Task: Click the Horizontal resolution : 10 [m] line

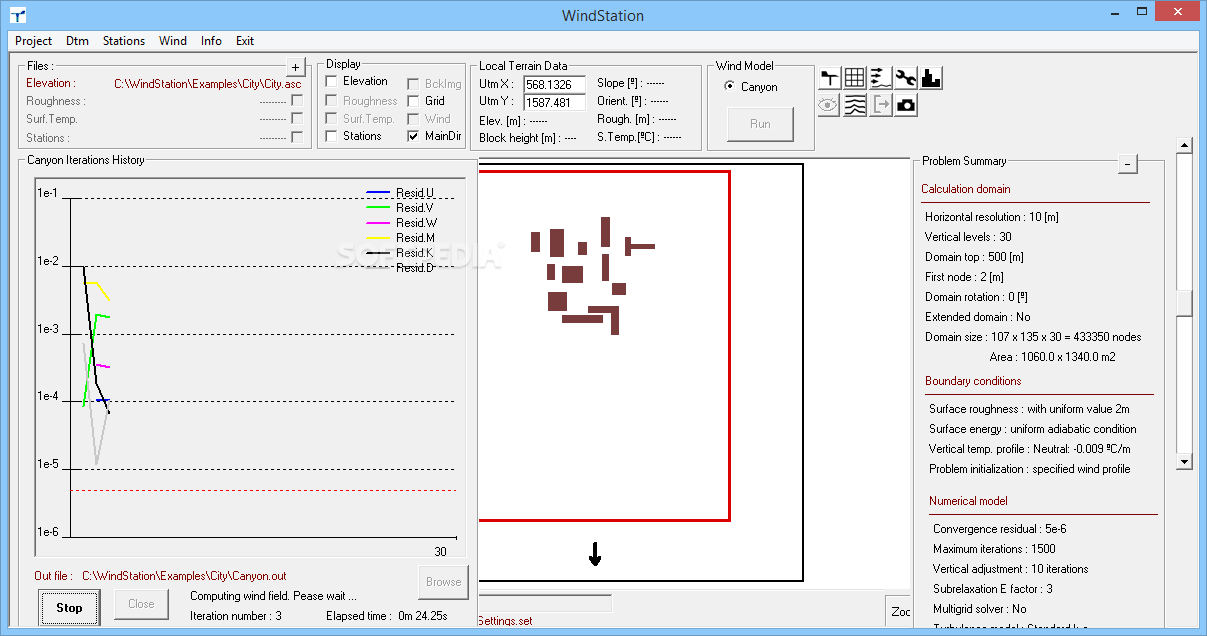Action: pos(992,217)
